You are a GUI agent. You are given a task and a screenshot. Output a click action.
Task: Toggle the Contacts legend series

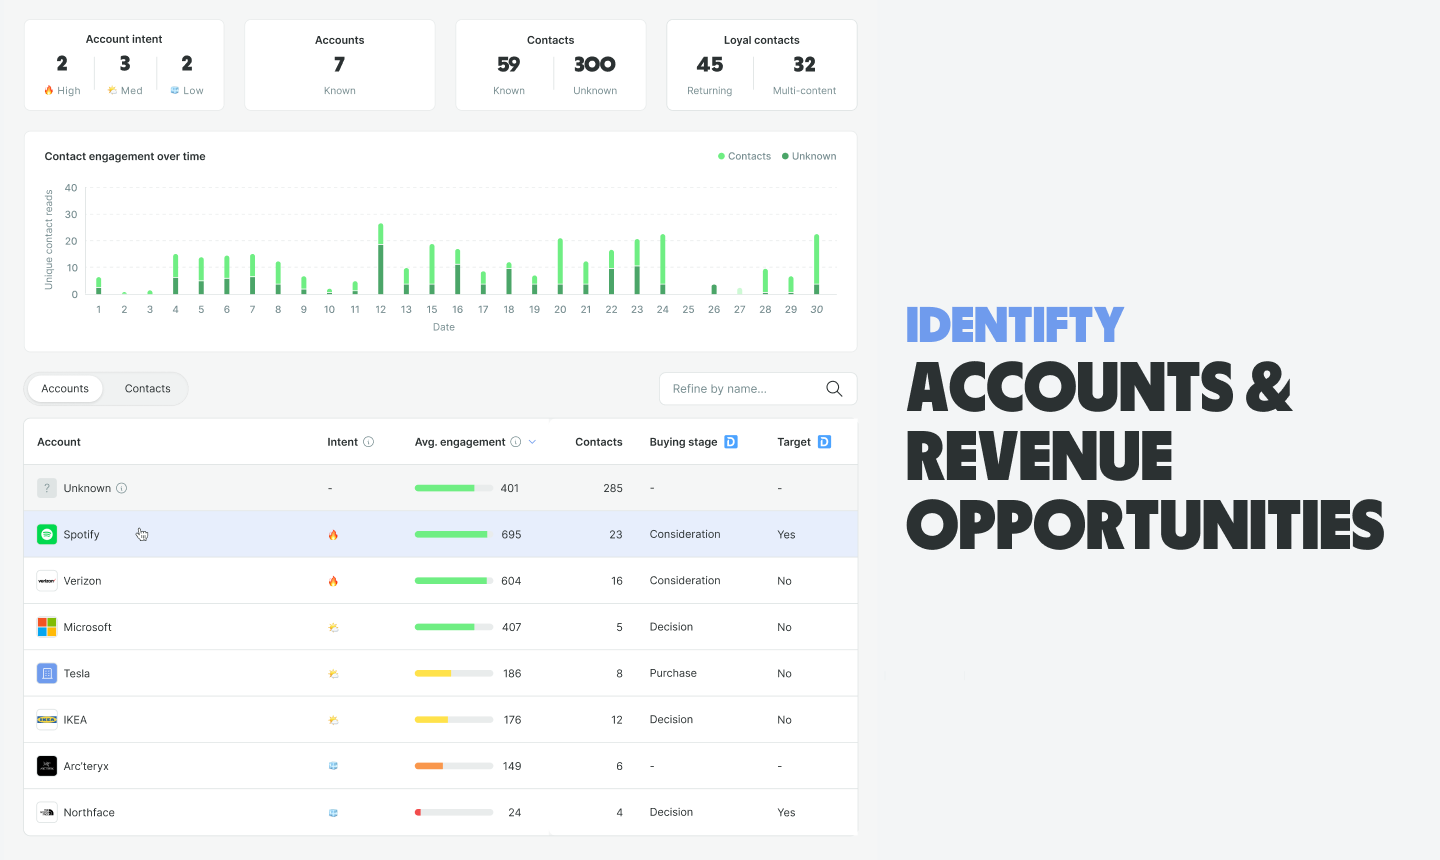click(744, 156)
